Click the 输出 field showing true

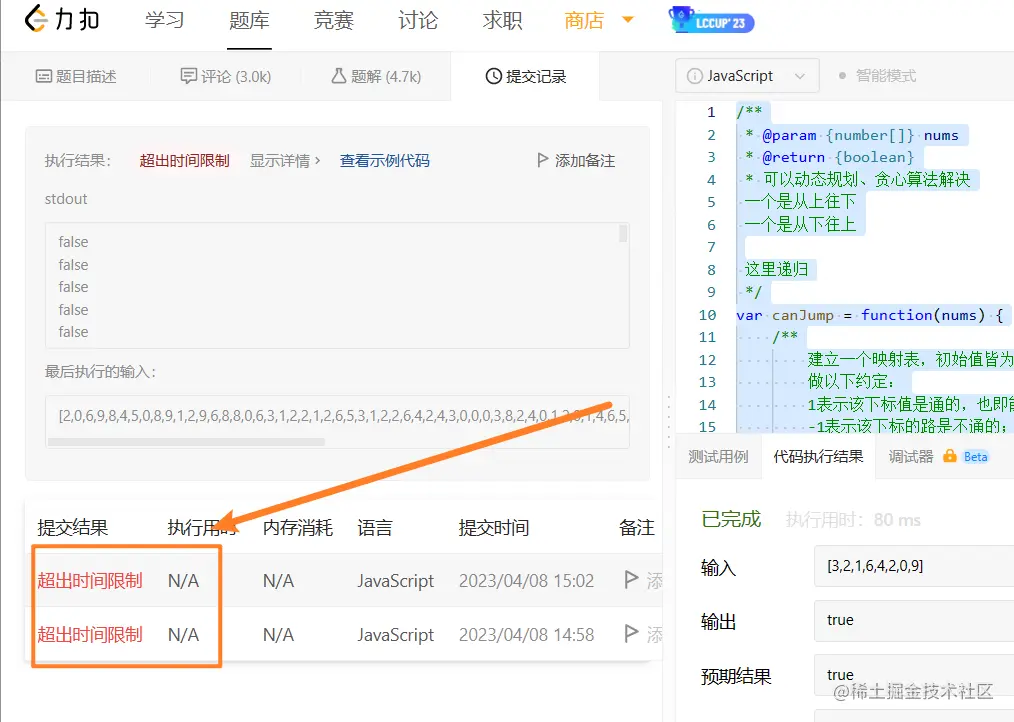(x=914, y=620)
